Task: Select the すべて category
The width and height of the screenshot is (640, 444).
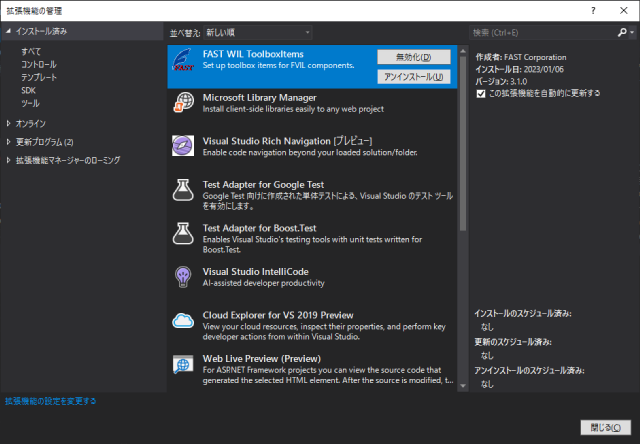Action: pos(31,51)
